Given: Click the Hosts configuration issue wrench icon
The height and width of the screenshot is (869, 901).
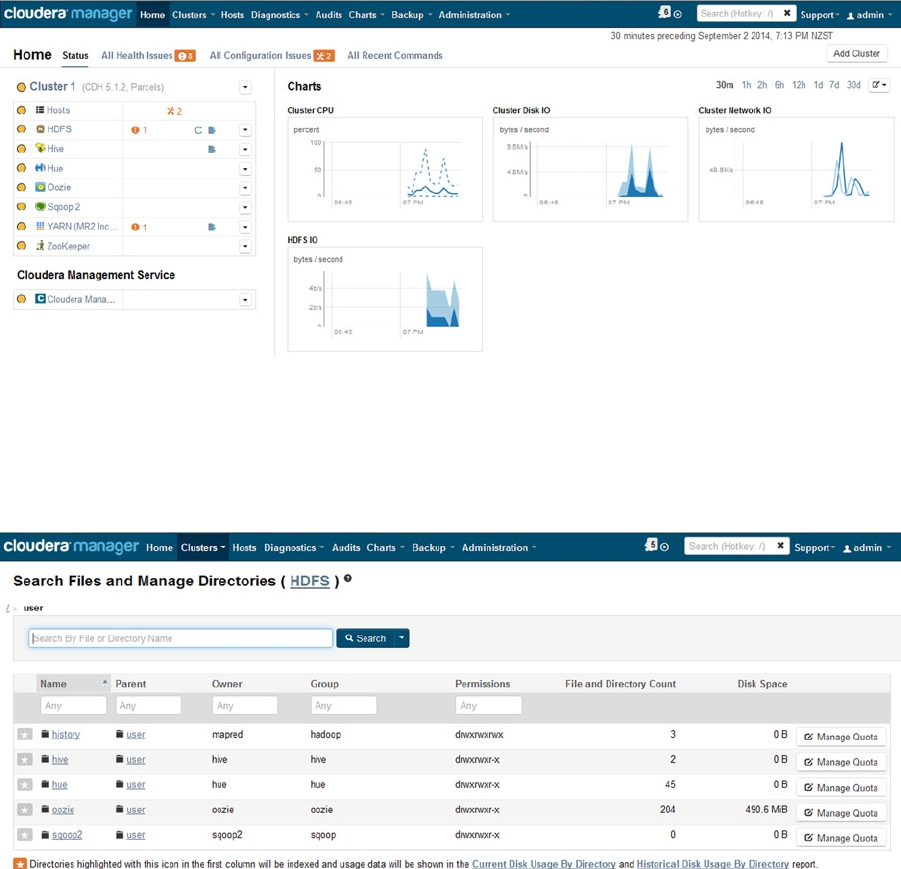Looking at the screenshot, I should point(171,111).
